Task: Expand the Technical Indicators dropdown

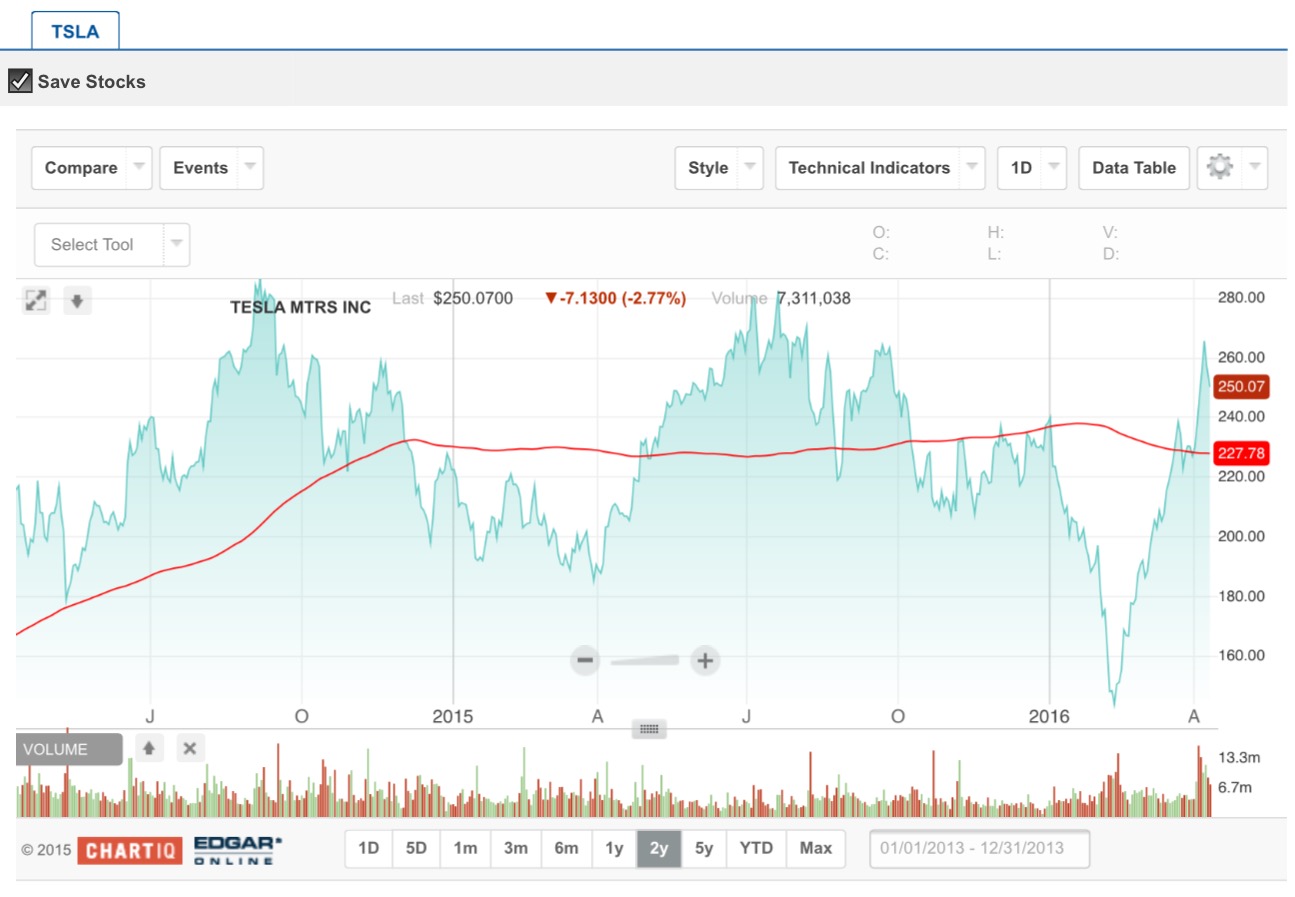Action: [x=879, y=168]
